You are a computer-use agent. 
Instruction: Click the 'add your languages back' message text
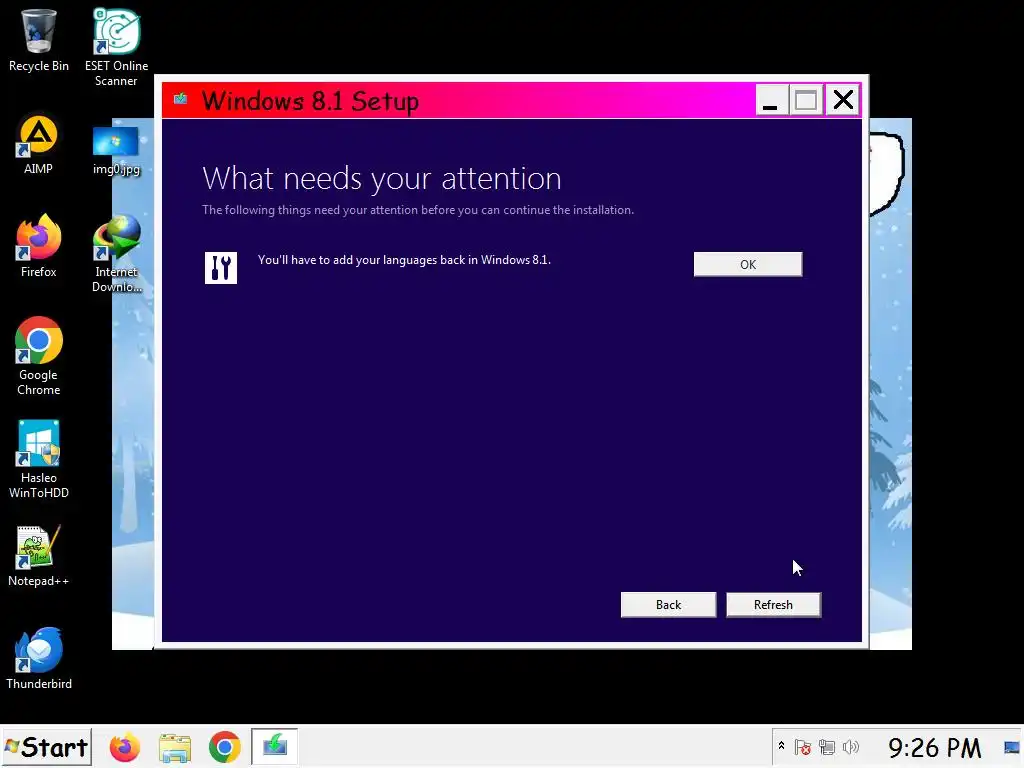404,260
